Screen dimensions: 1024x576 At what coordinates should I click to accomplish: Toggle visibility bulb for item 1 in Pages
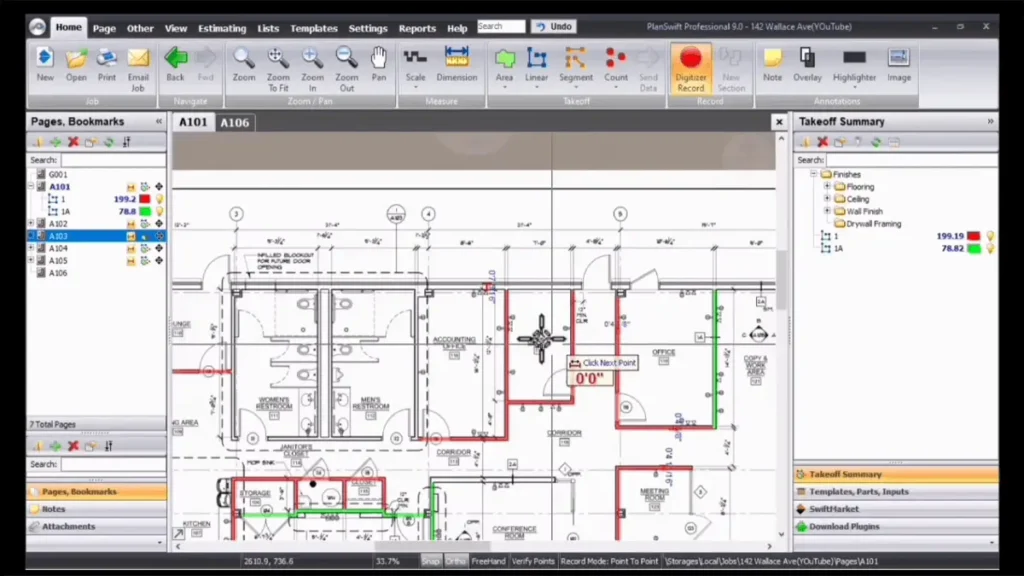[159, 199]
